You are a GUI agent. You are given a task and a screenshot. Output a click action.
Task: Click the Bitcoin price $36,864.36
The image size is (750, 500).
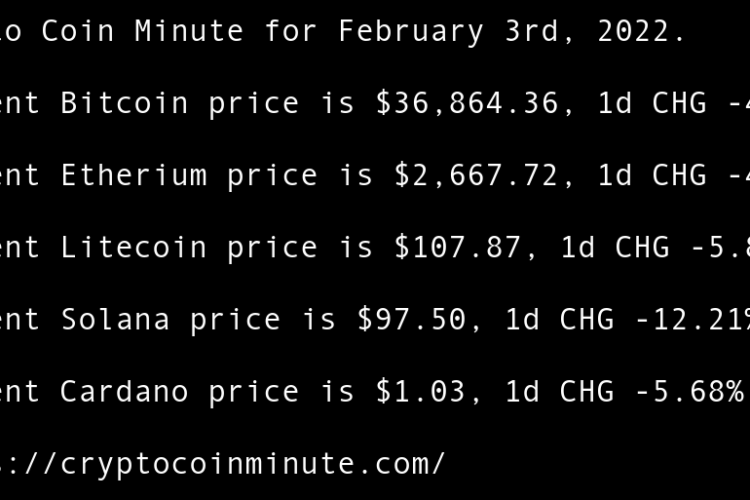[x=475, y=103]
